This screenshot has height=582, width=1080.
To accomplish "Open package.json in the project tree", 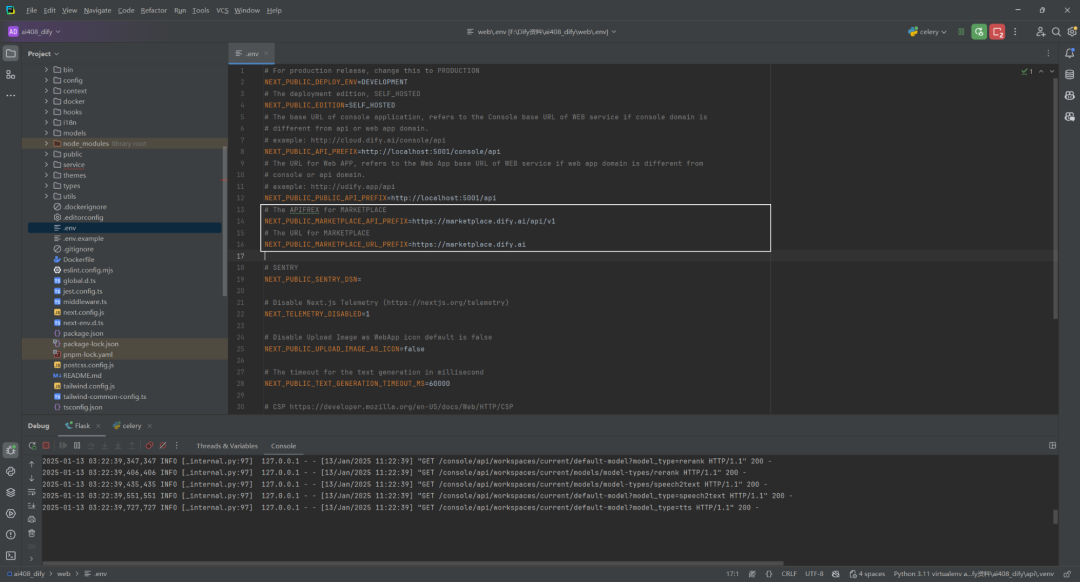I will pos(83,333).
